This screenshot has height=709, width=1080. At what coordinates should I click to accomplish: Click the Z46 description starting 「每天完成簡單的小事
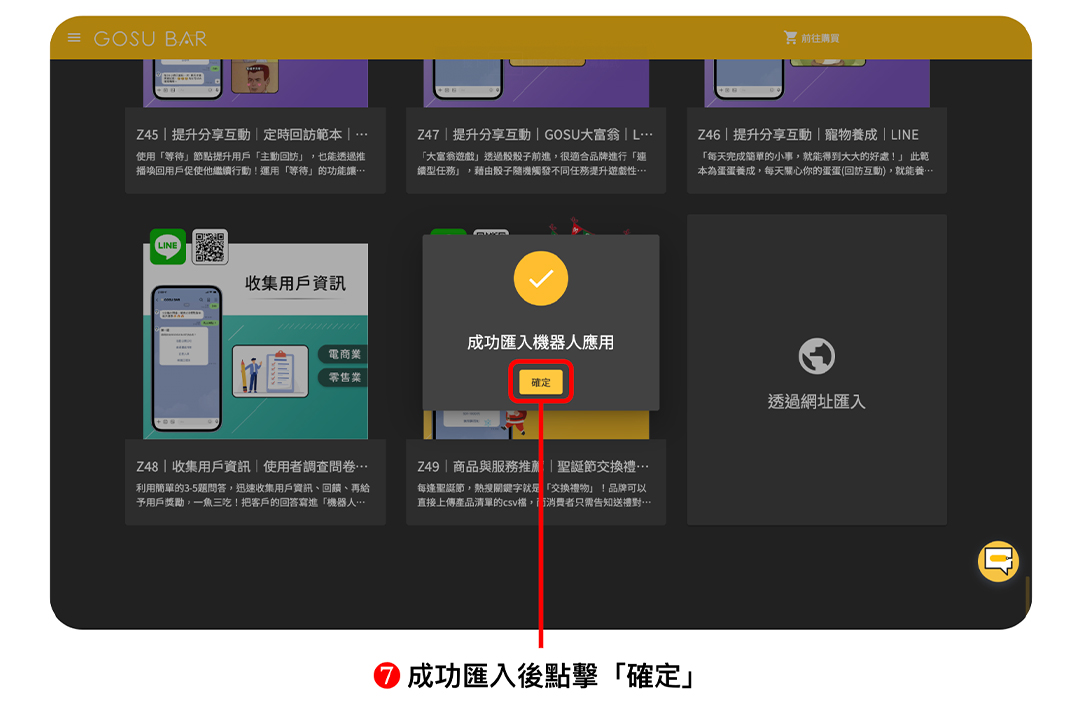816,163
